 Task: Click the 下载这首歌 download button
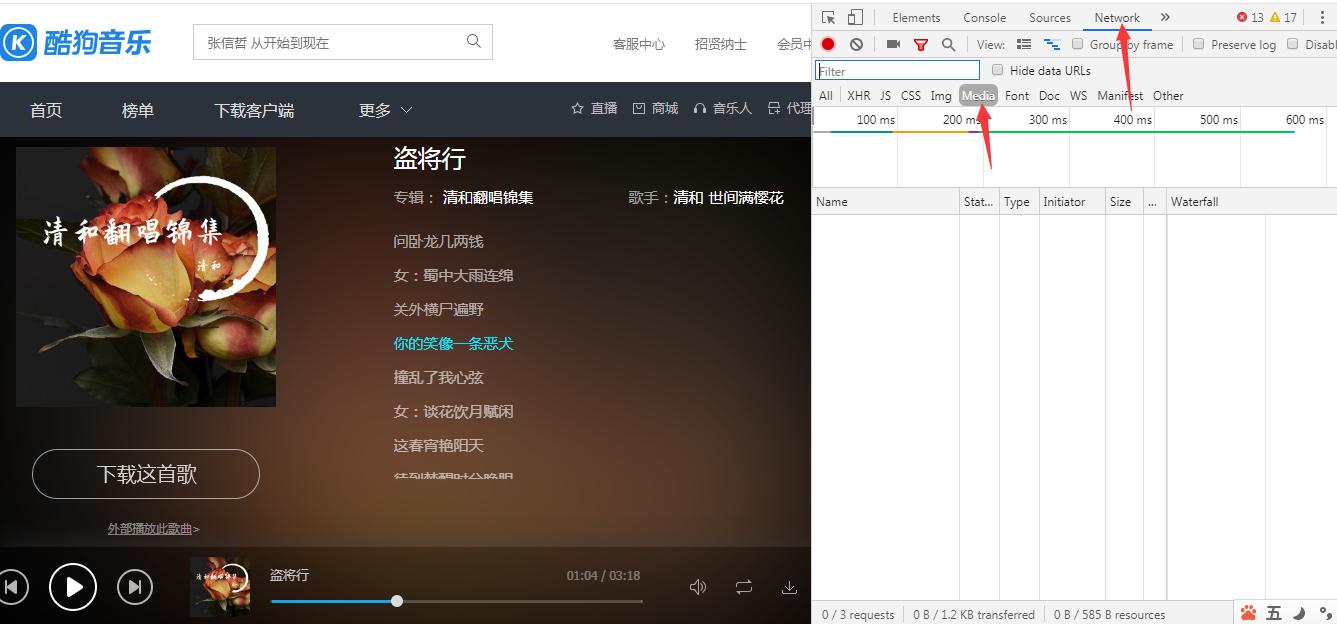(x=145, y=473)
